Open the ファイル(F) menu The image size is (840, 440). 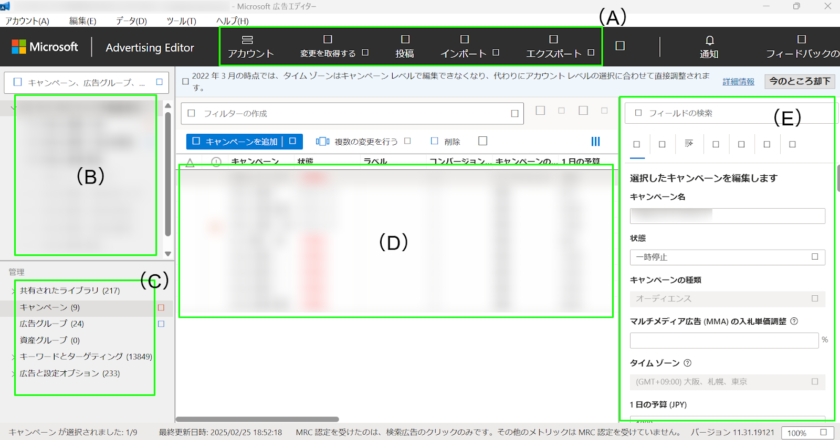pos(28,21)
